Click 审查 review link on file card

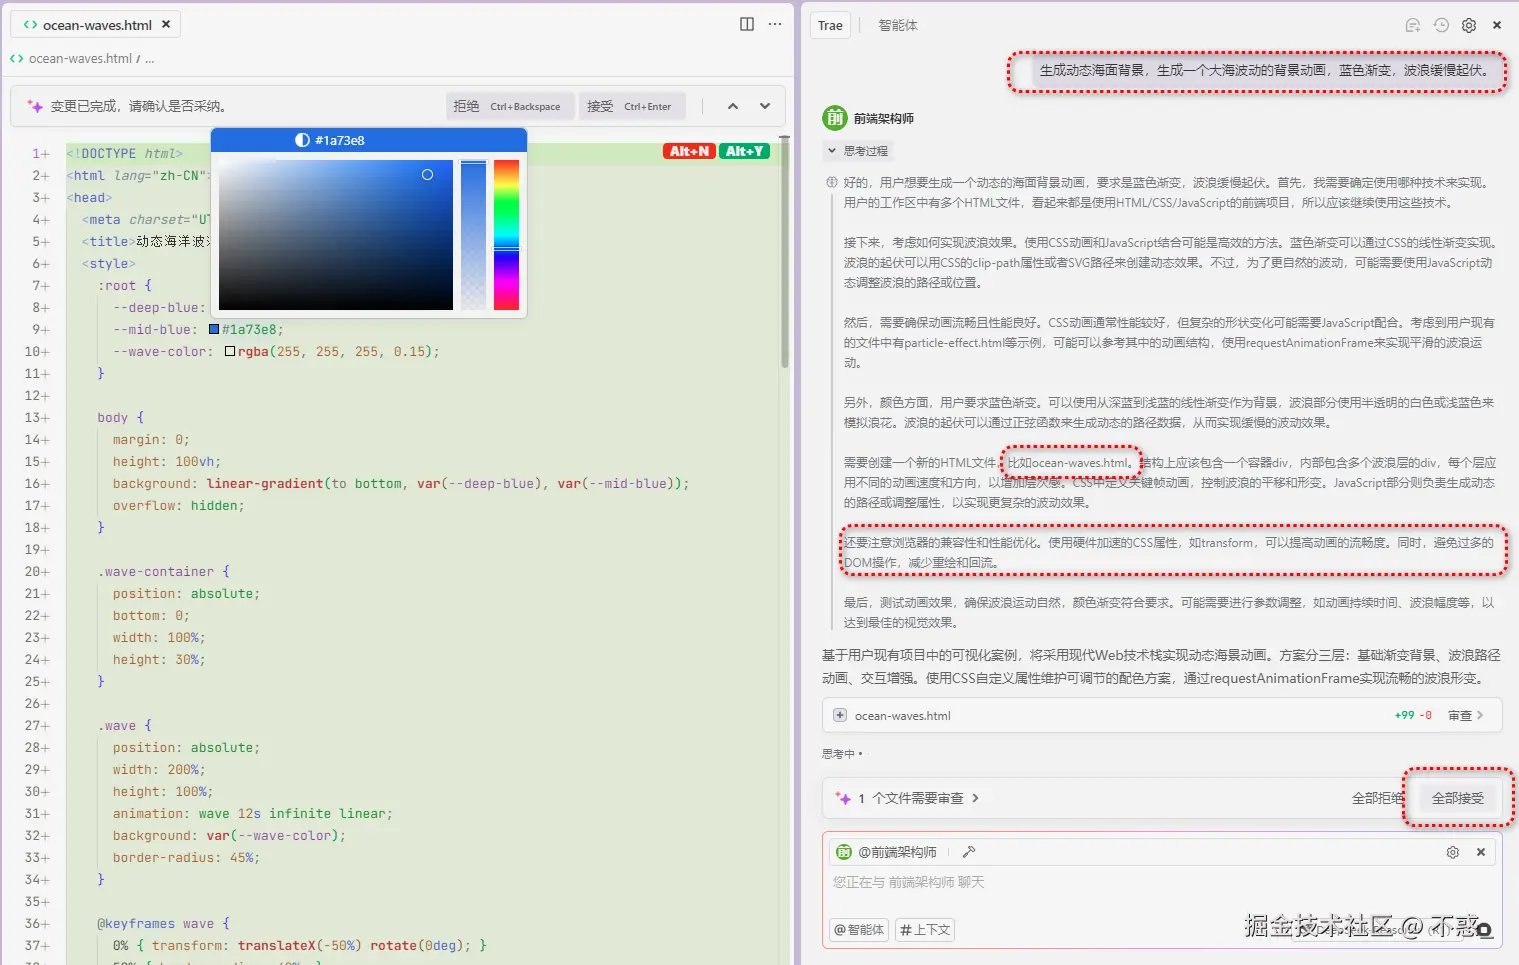point(1466,715)
